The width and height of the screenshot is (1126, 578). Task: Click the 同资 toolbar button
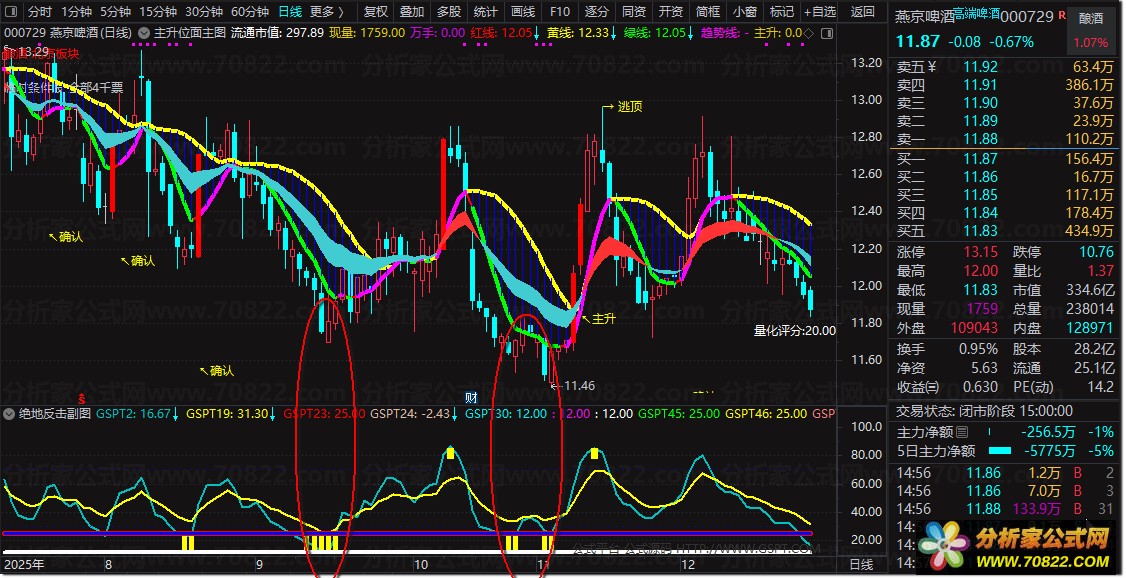[x=633, y=11]
